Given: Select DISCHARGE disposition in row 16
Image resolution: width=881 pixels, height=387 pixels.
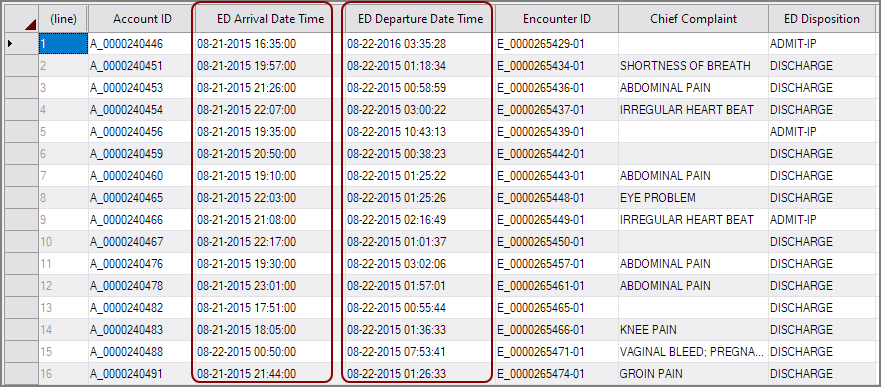Looking at the screenshot, I should pos(821,373).
